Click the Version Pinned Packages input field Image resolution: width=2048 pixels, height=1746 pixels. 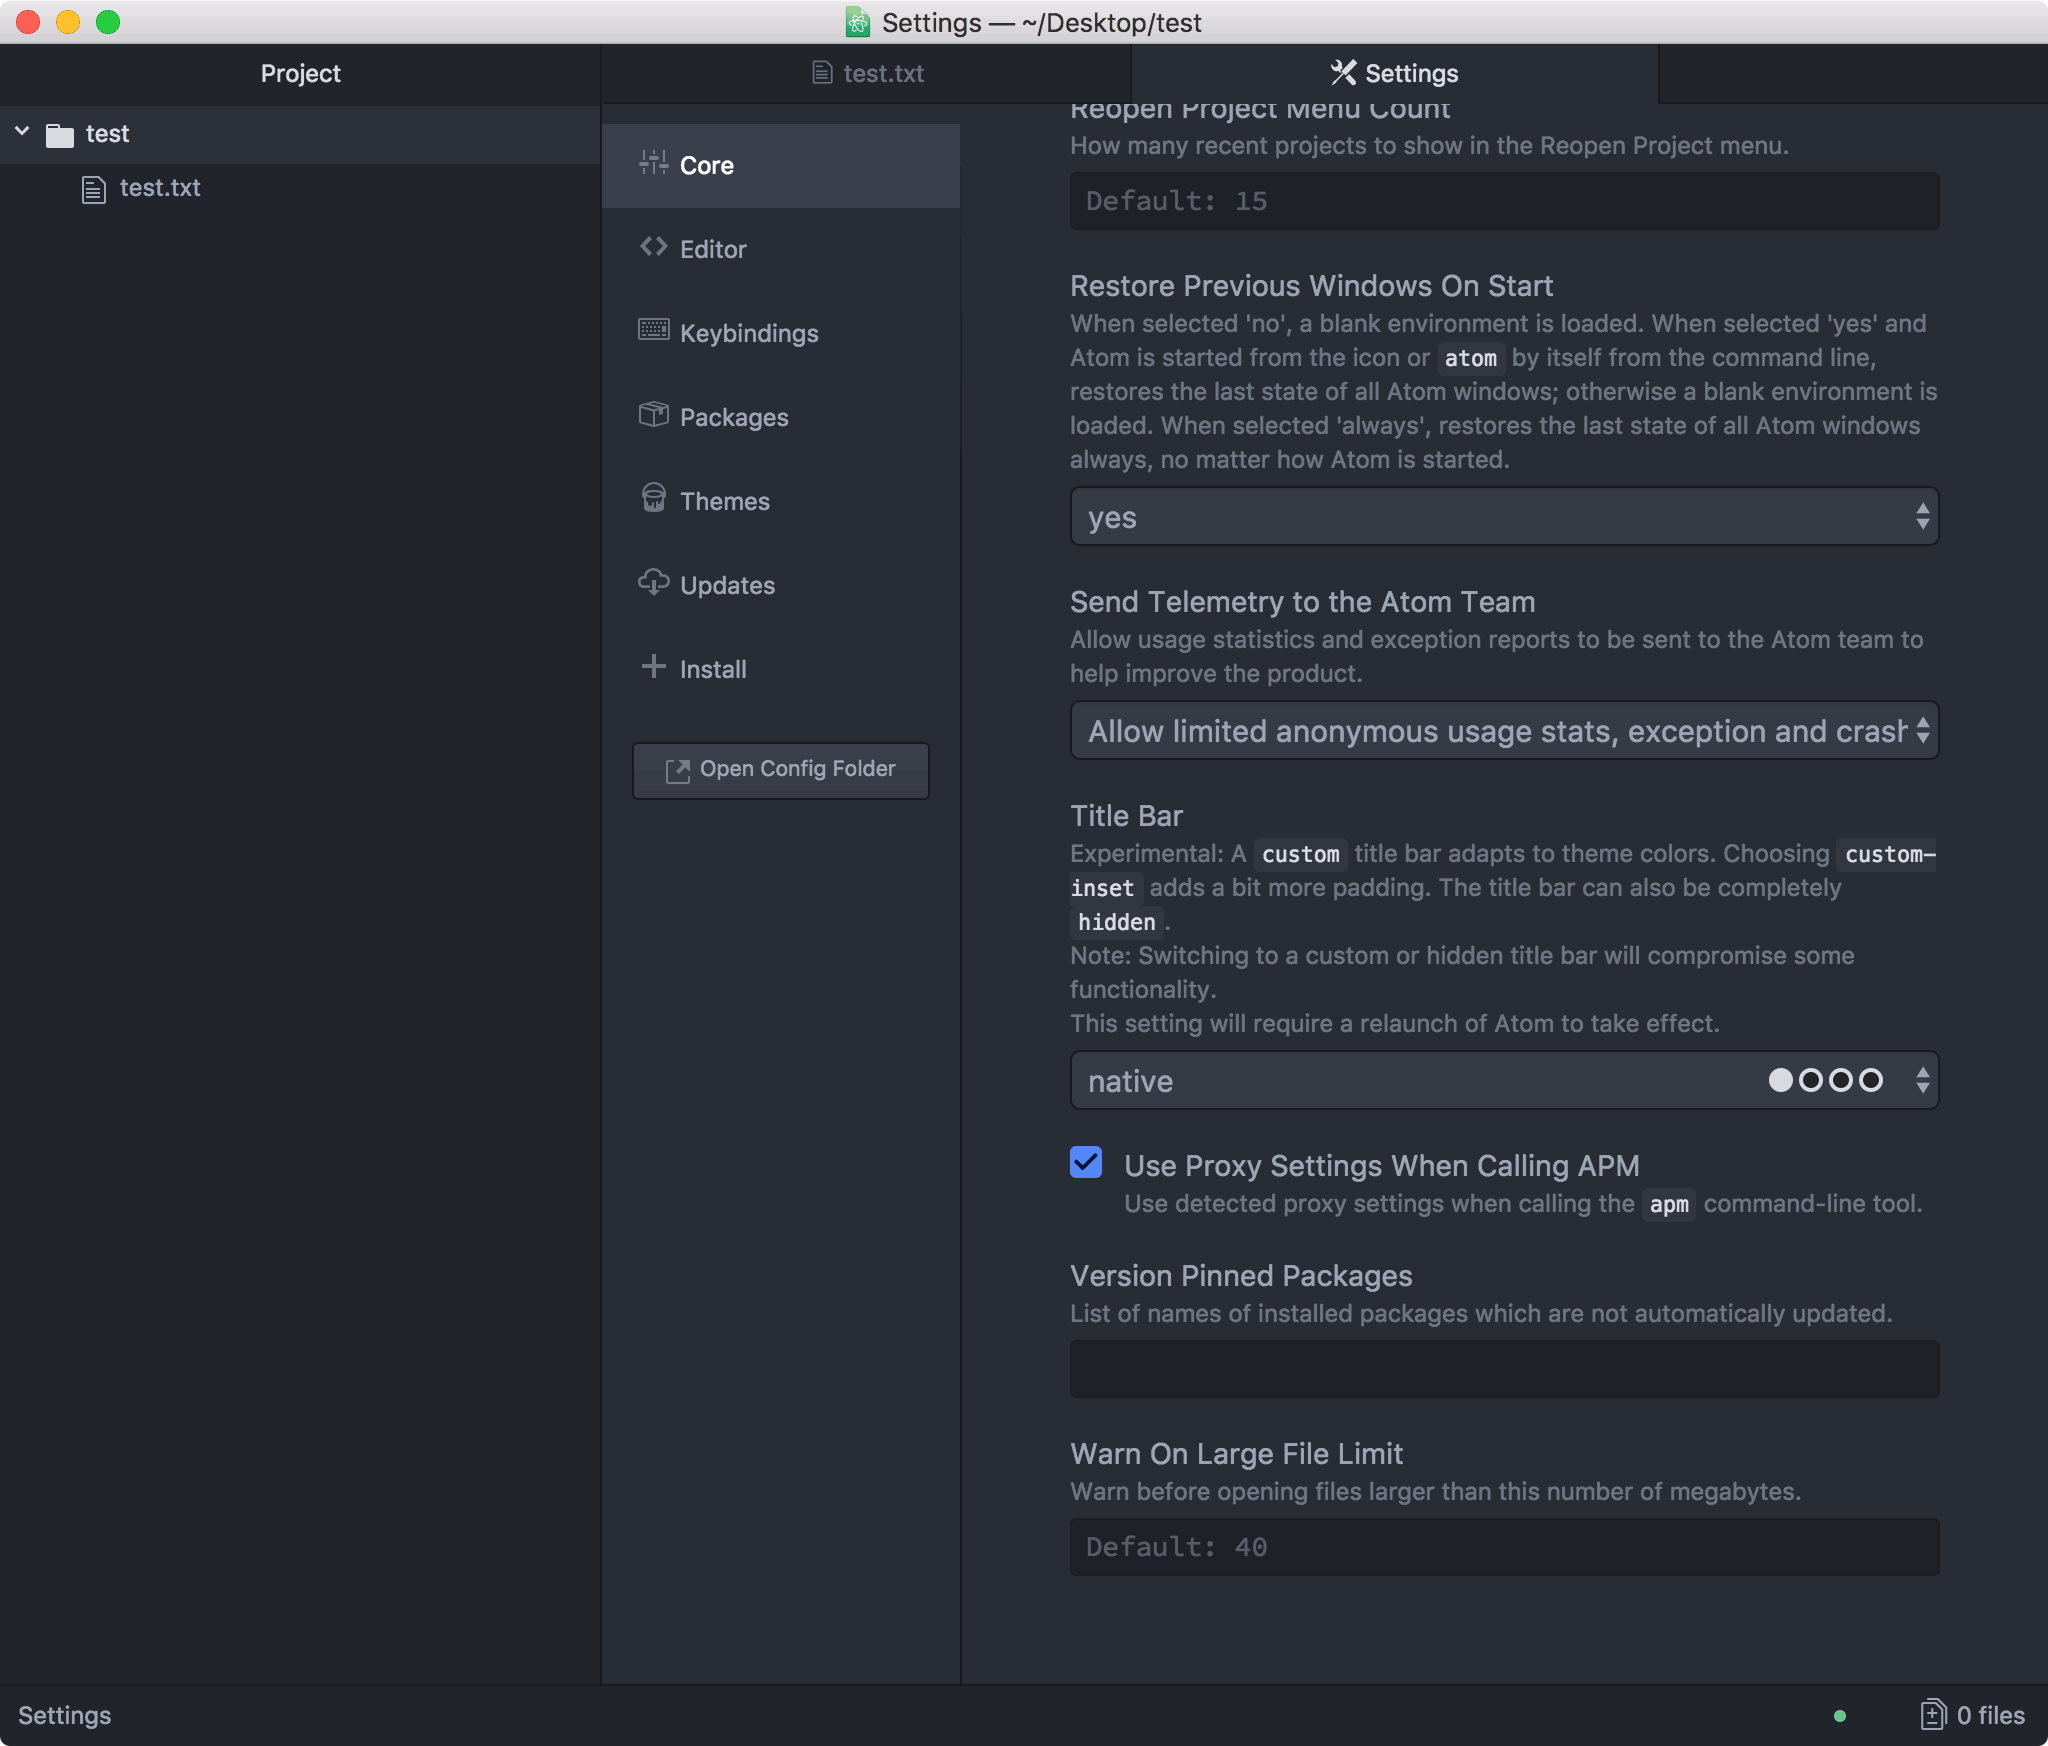click(x=1502, y=1369)
